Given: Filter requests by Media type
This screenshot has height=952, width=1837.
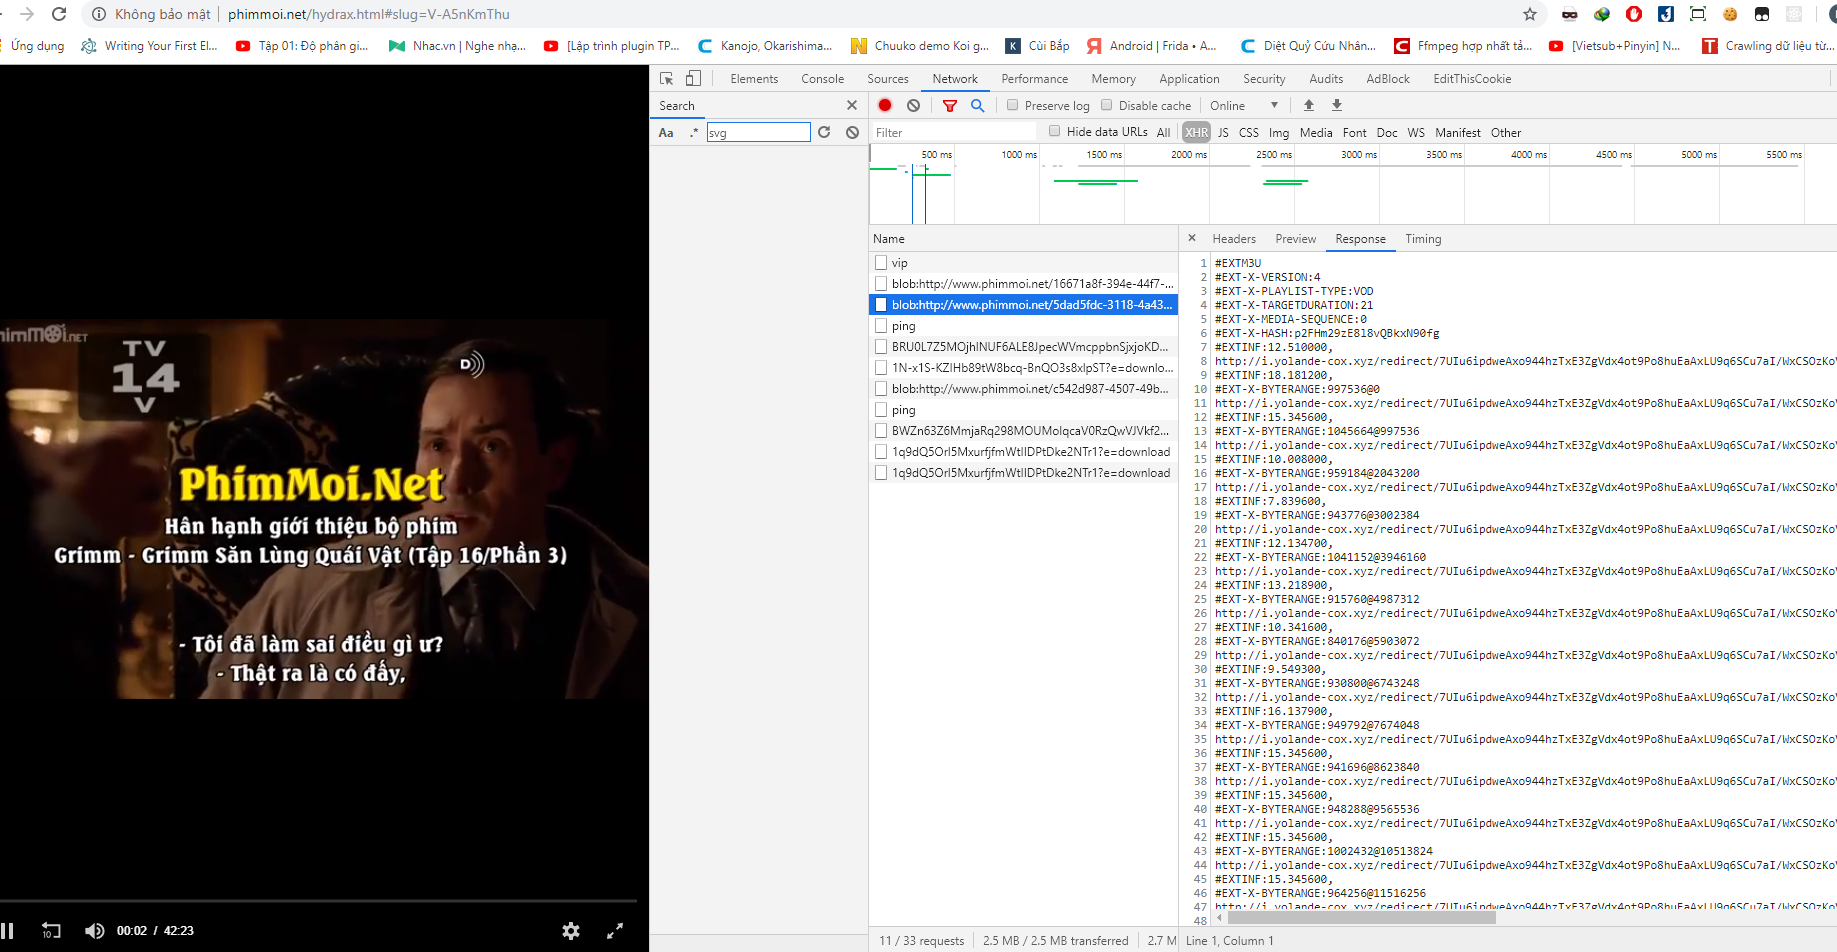Looking at the screenshot, I should coord(1316,132).
